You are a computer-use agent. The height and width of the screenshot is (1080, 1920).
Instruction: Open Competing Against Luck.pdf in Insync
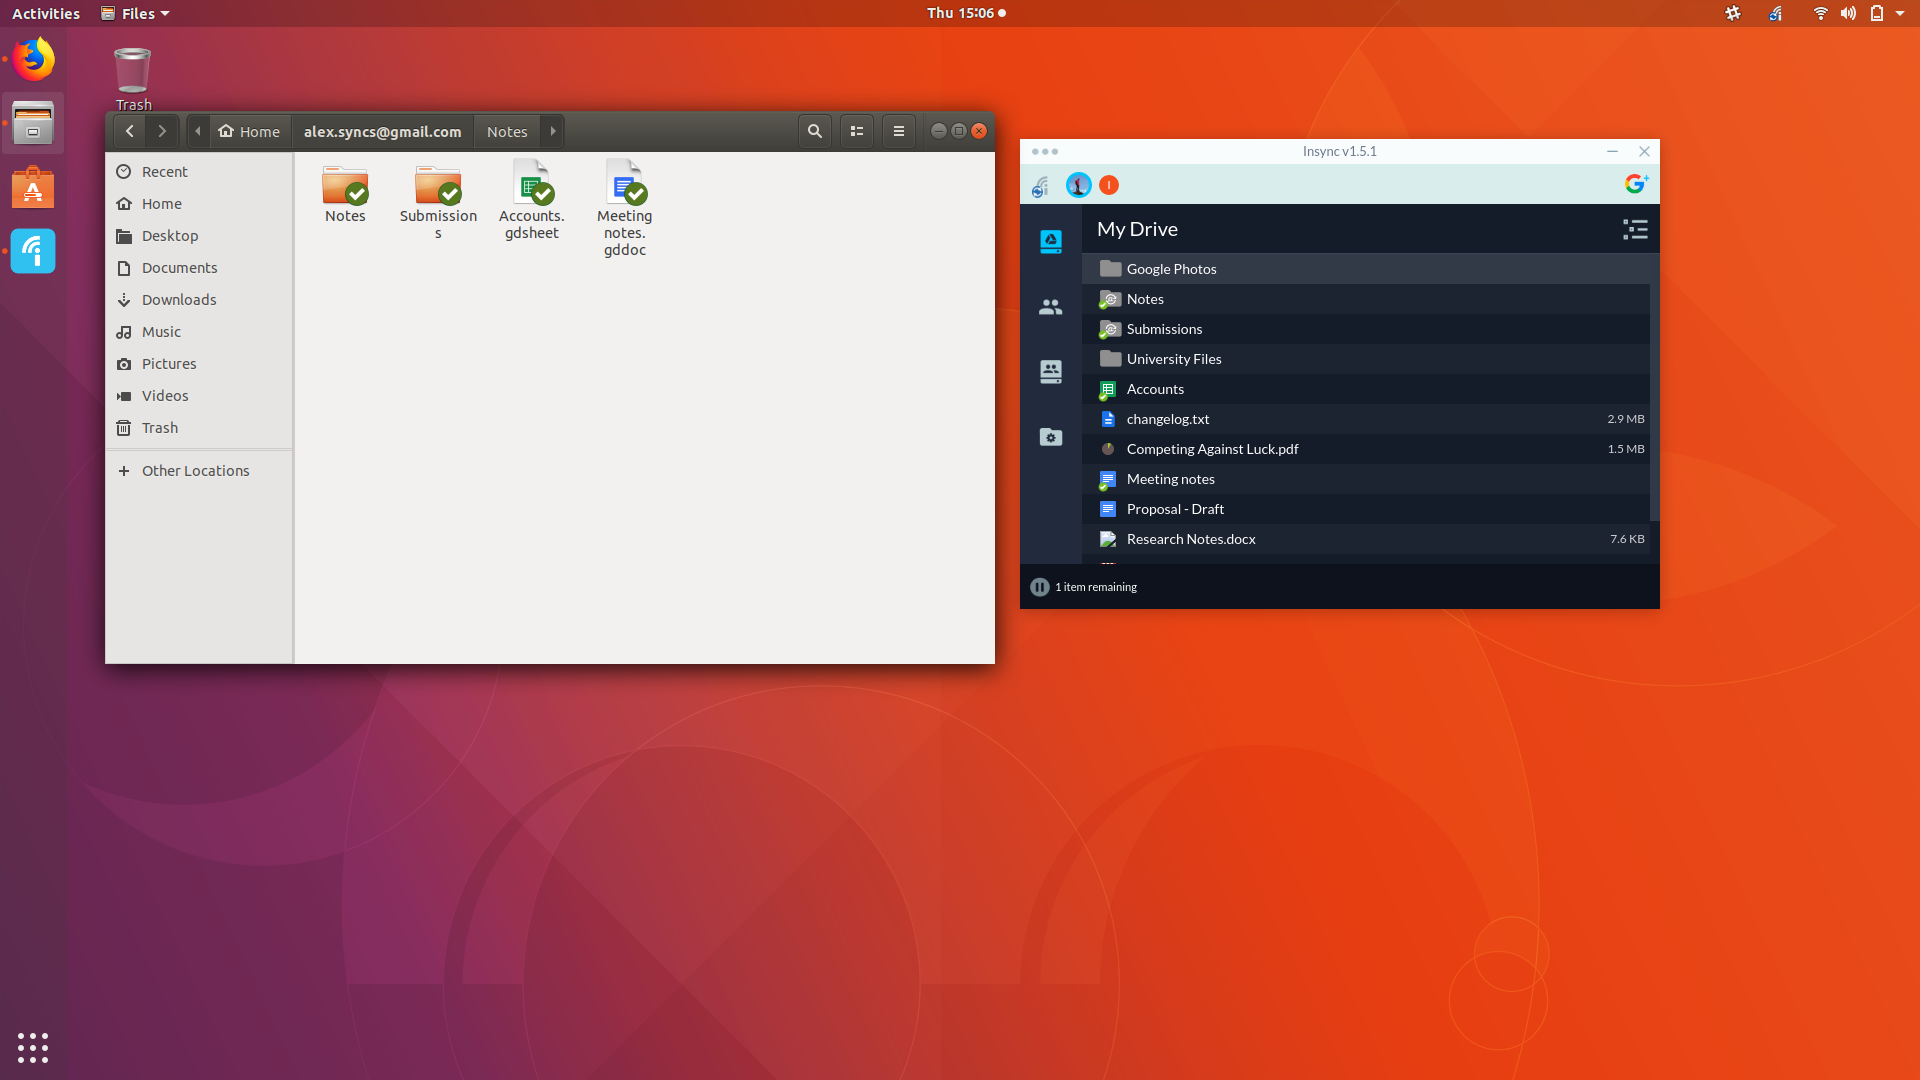(x=1211, y=448)
